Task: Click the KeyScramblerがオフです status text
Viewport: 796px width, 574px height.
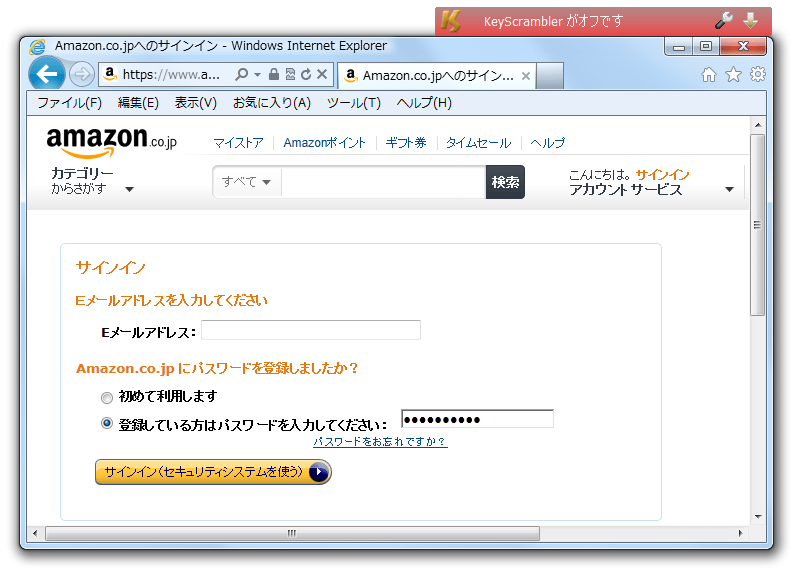Action: [553, 21]
